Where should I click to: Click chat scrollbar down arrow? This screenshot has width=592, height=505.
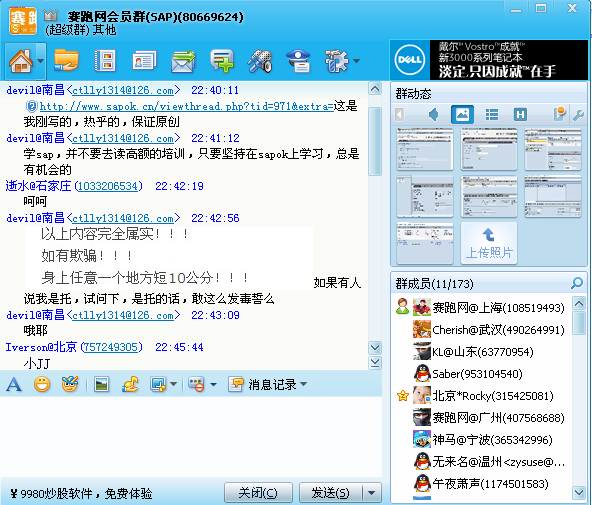point(375,347)
